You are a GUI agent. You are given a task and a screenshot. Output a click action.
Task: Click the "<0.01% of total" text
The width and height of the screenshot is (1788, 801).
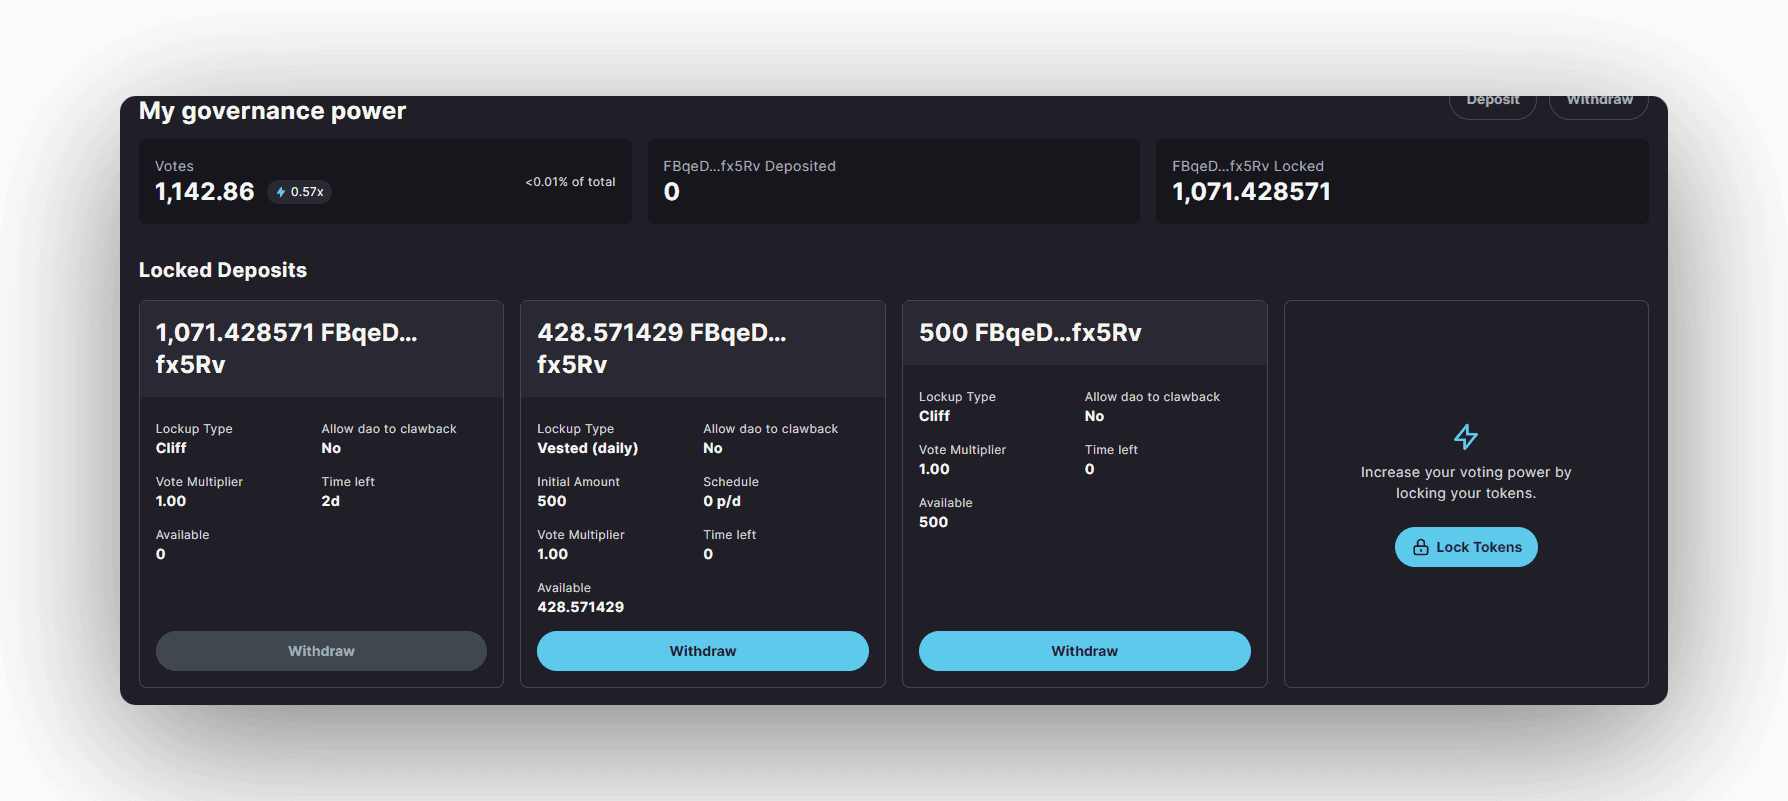click(570, 182)
